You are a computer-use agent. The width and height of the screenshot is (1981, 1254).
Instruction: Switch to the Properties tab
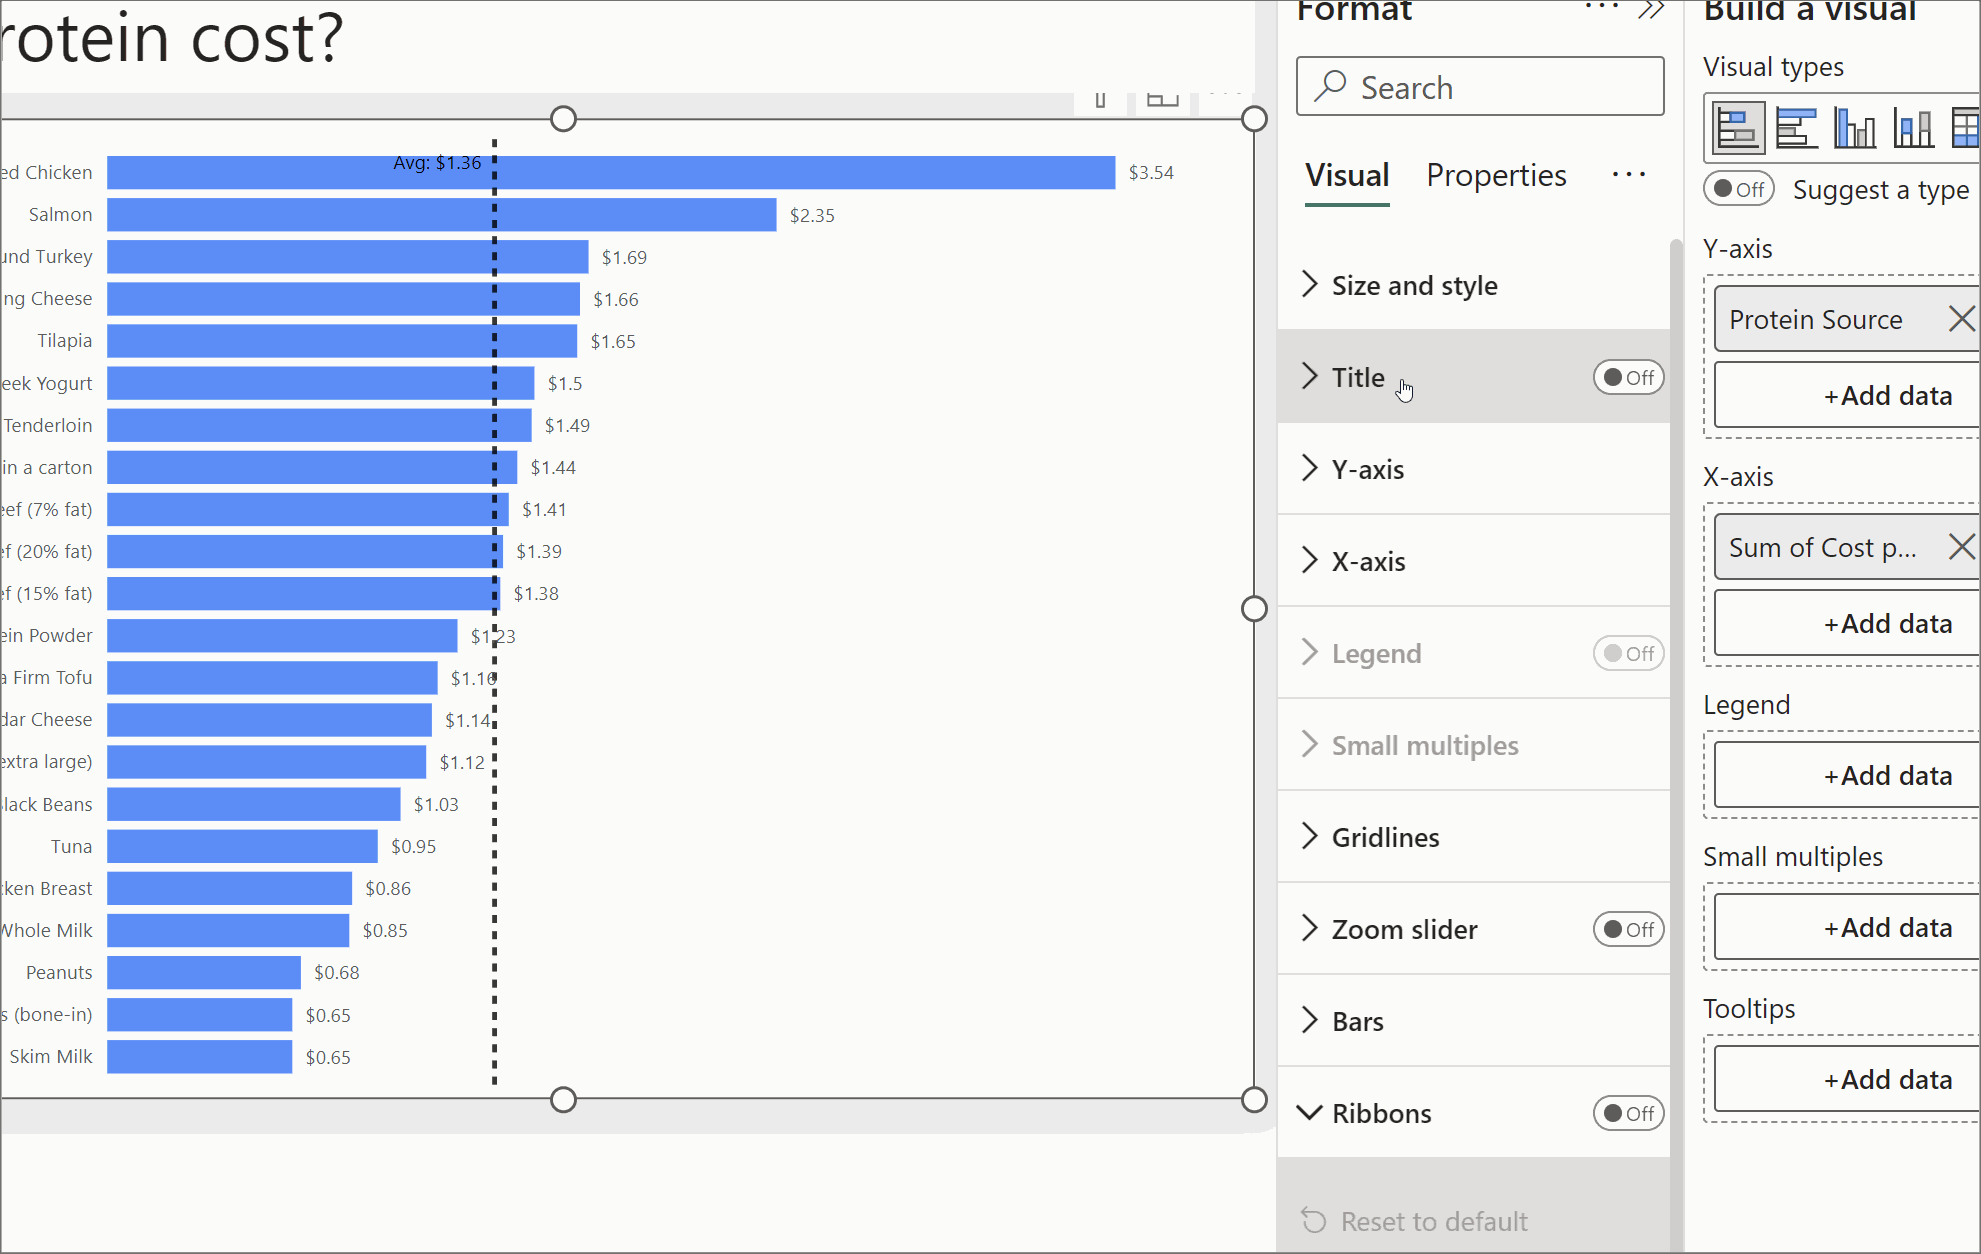point(1496,176)
